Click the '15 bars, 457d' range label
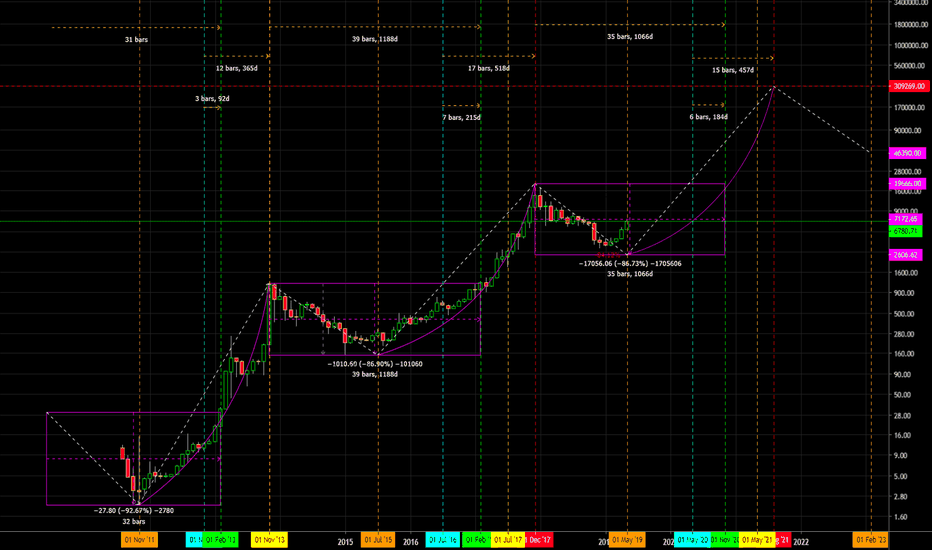The width and height of the screenshot is (932, 550). tap(733, 70)
